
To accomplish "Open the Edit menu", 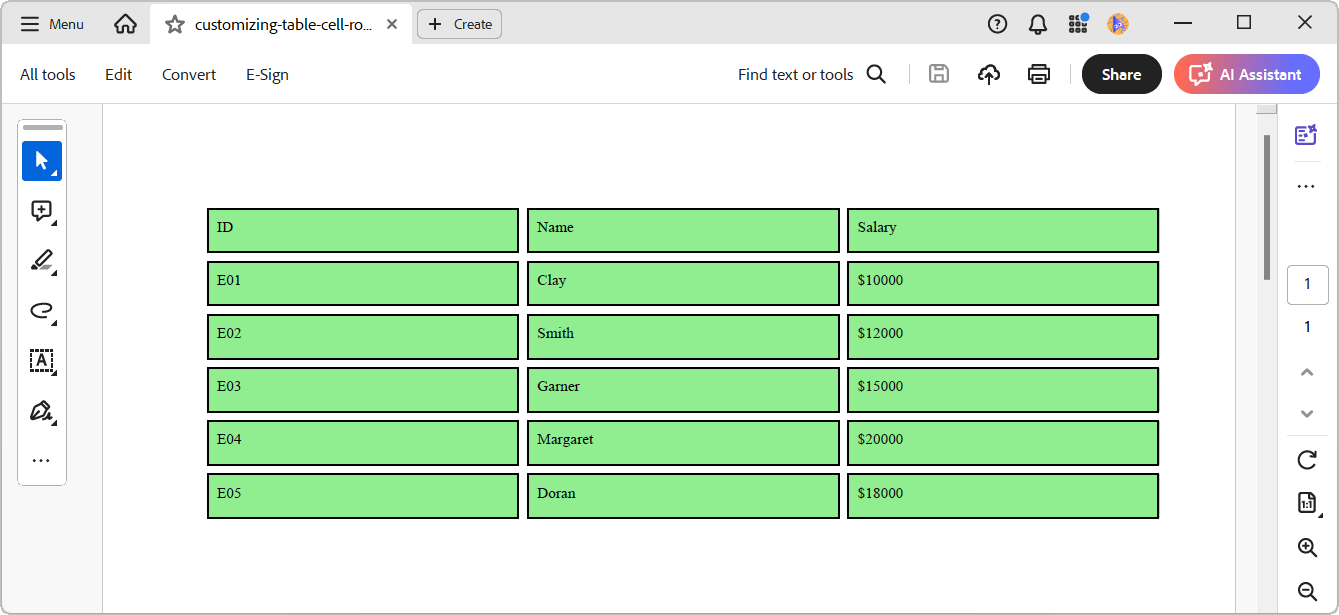I will coord(119,74).
